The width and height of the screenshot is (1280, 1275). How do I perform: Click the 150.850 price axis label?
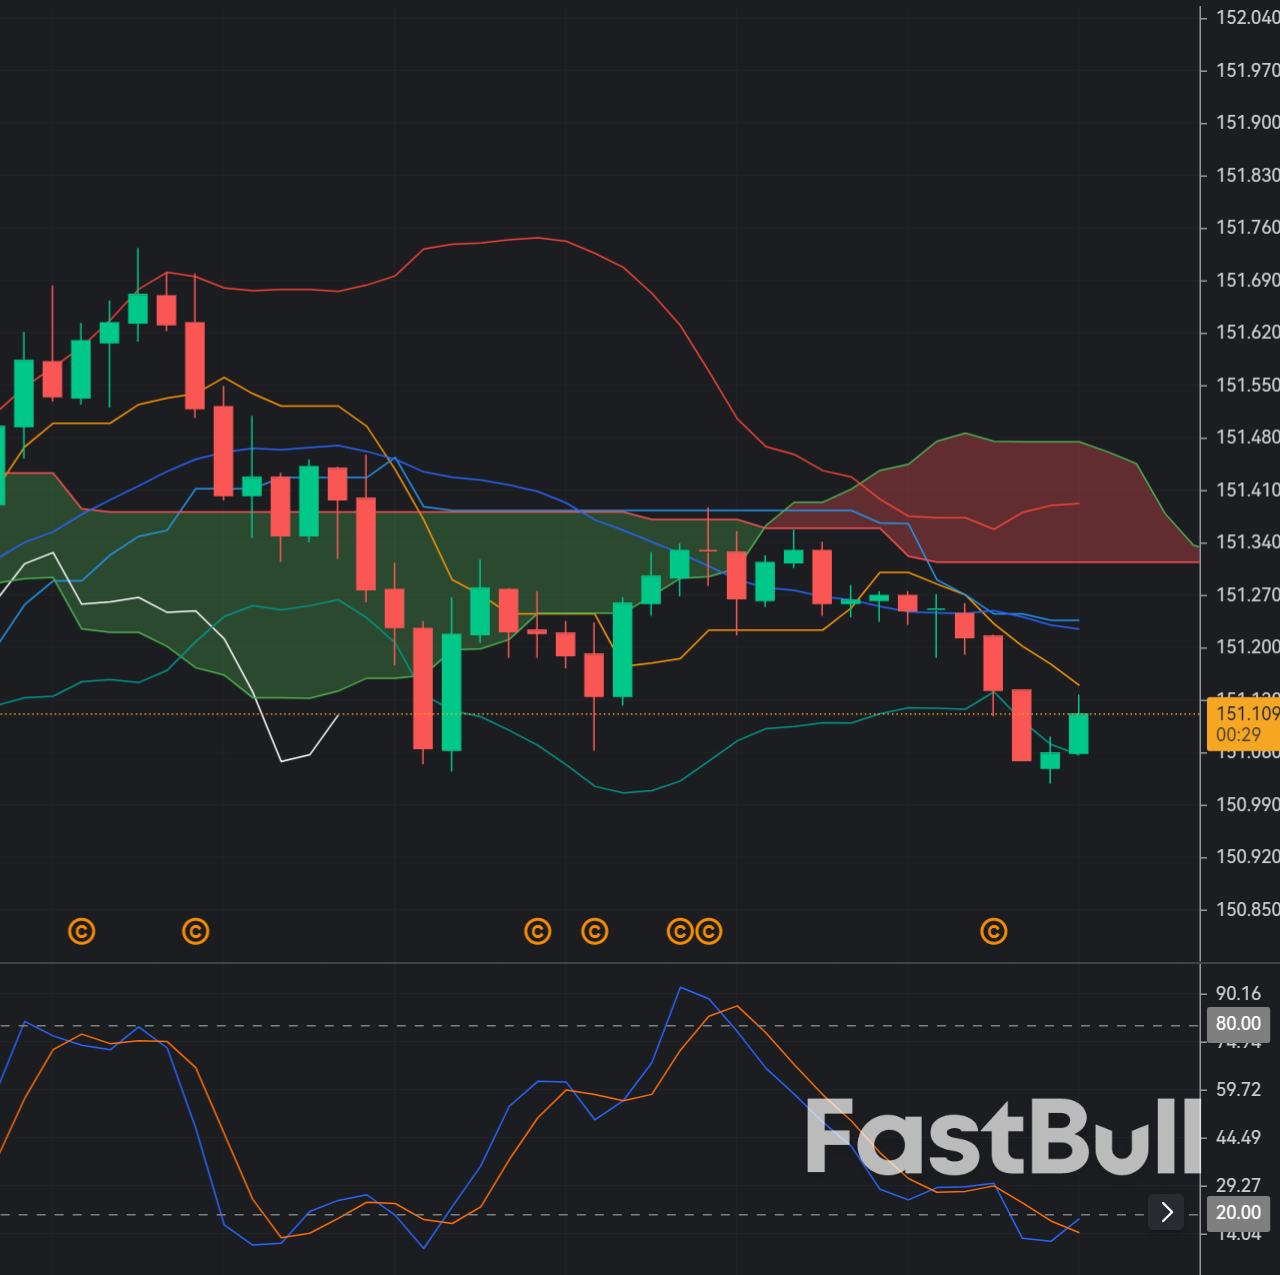[1246, 909]
